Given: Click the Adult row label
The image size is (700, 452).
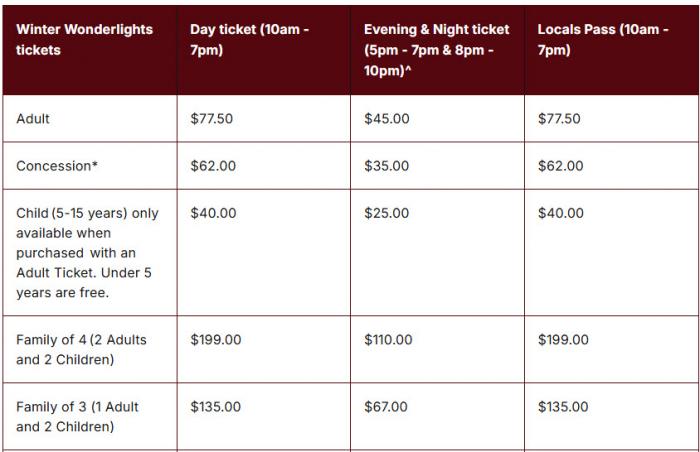Looking at the screenshot, I should point(33,119).
